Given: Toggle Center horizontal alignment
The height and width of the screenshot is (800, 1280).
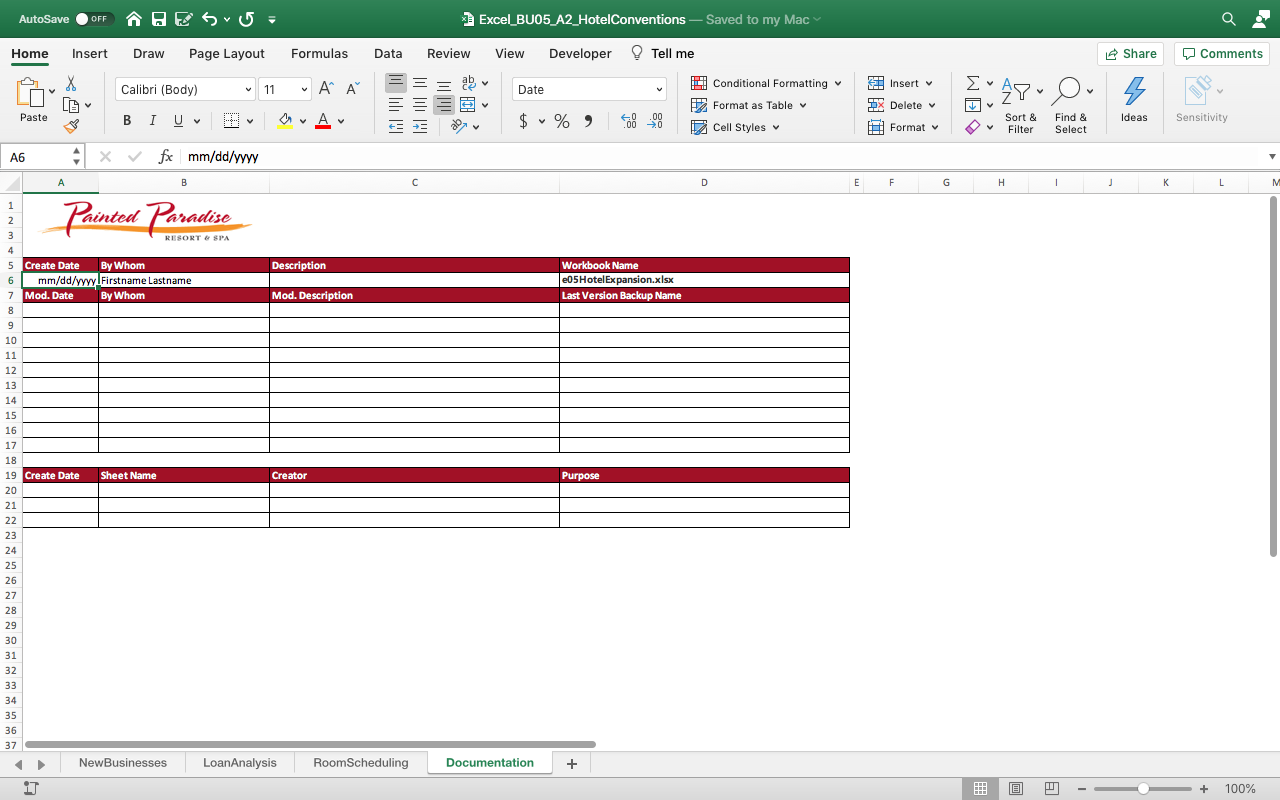Looking at the screenshot, I should [420, 105].
